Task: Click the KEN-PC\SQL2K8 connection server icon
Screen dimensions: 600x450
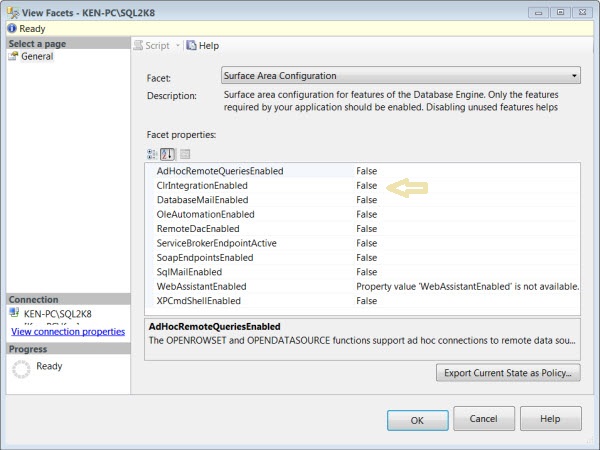Action: coord(15,313)
